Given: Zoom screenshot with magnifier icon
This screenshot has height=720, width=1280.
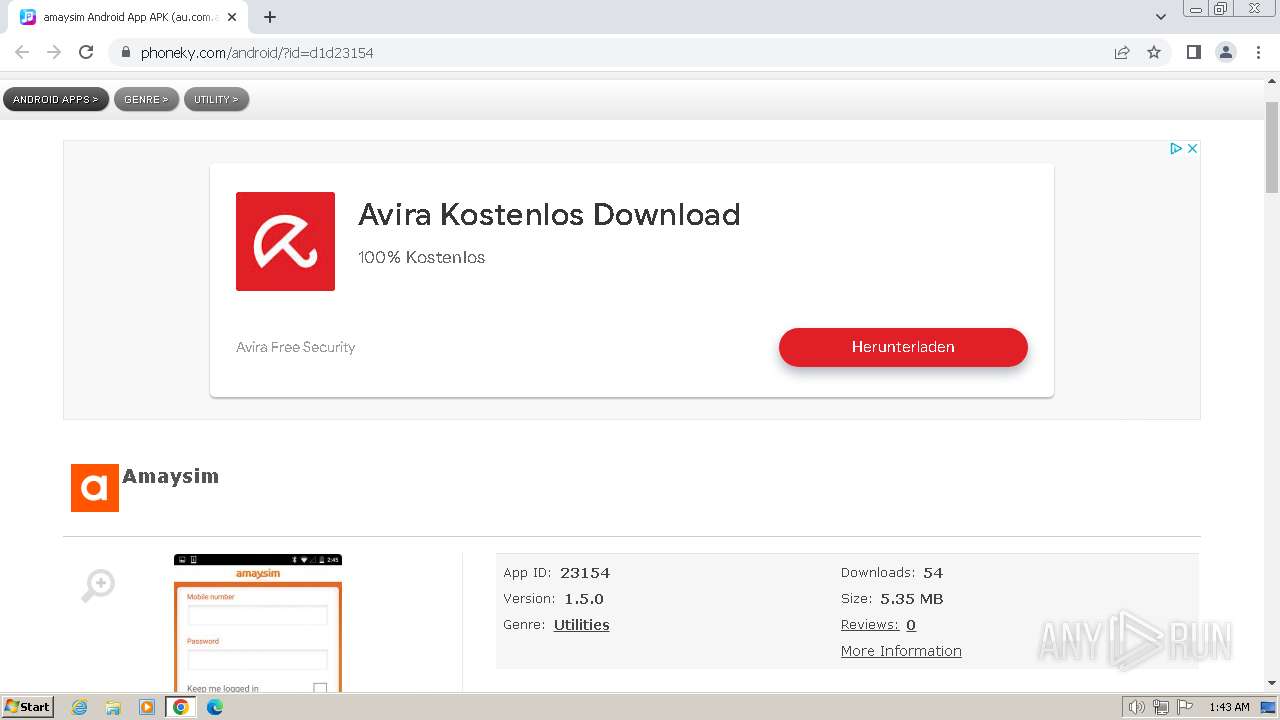Looking at the screenshot, I should point(98,585).
